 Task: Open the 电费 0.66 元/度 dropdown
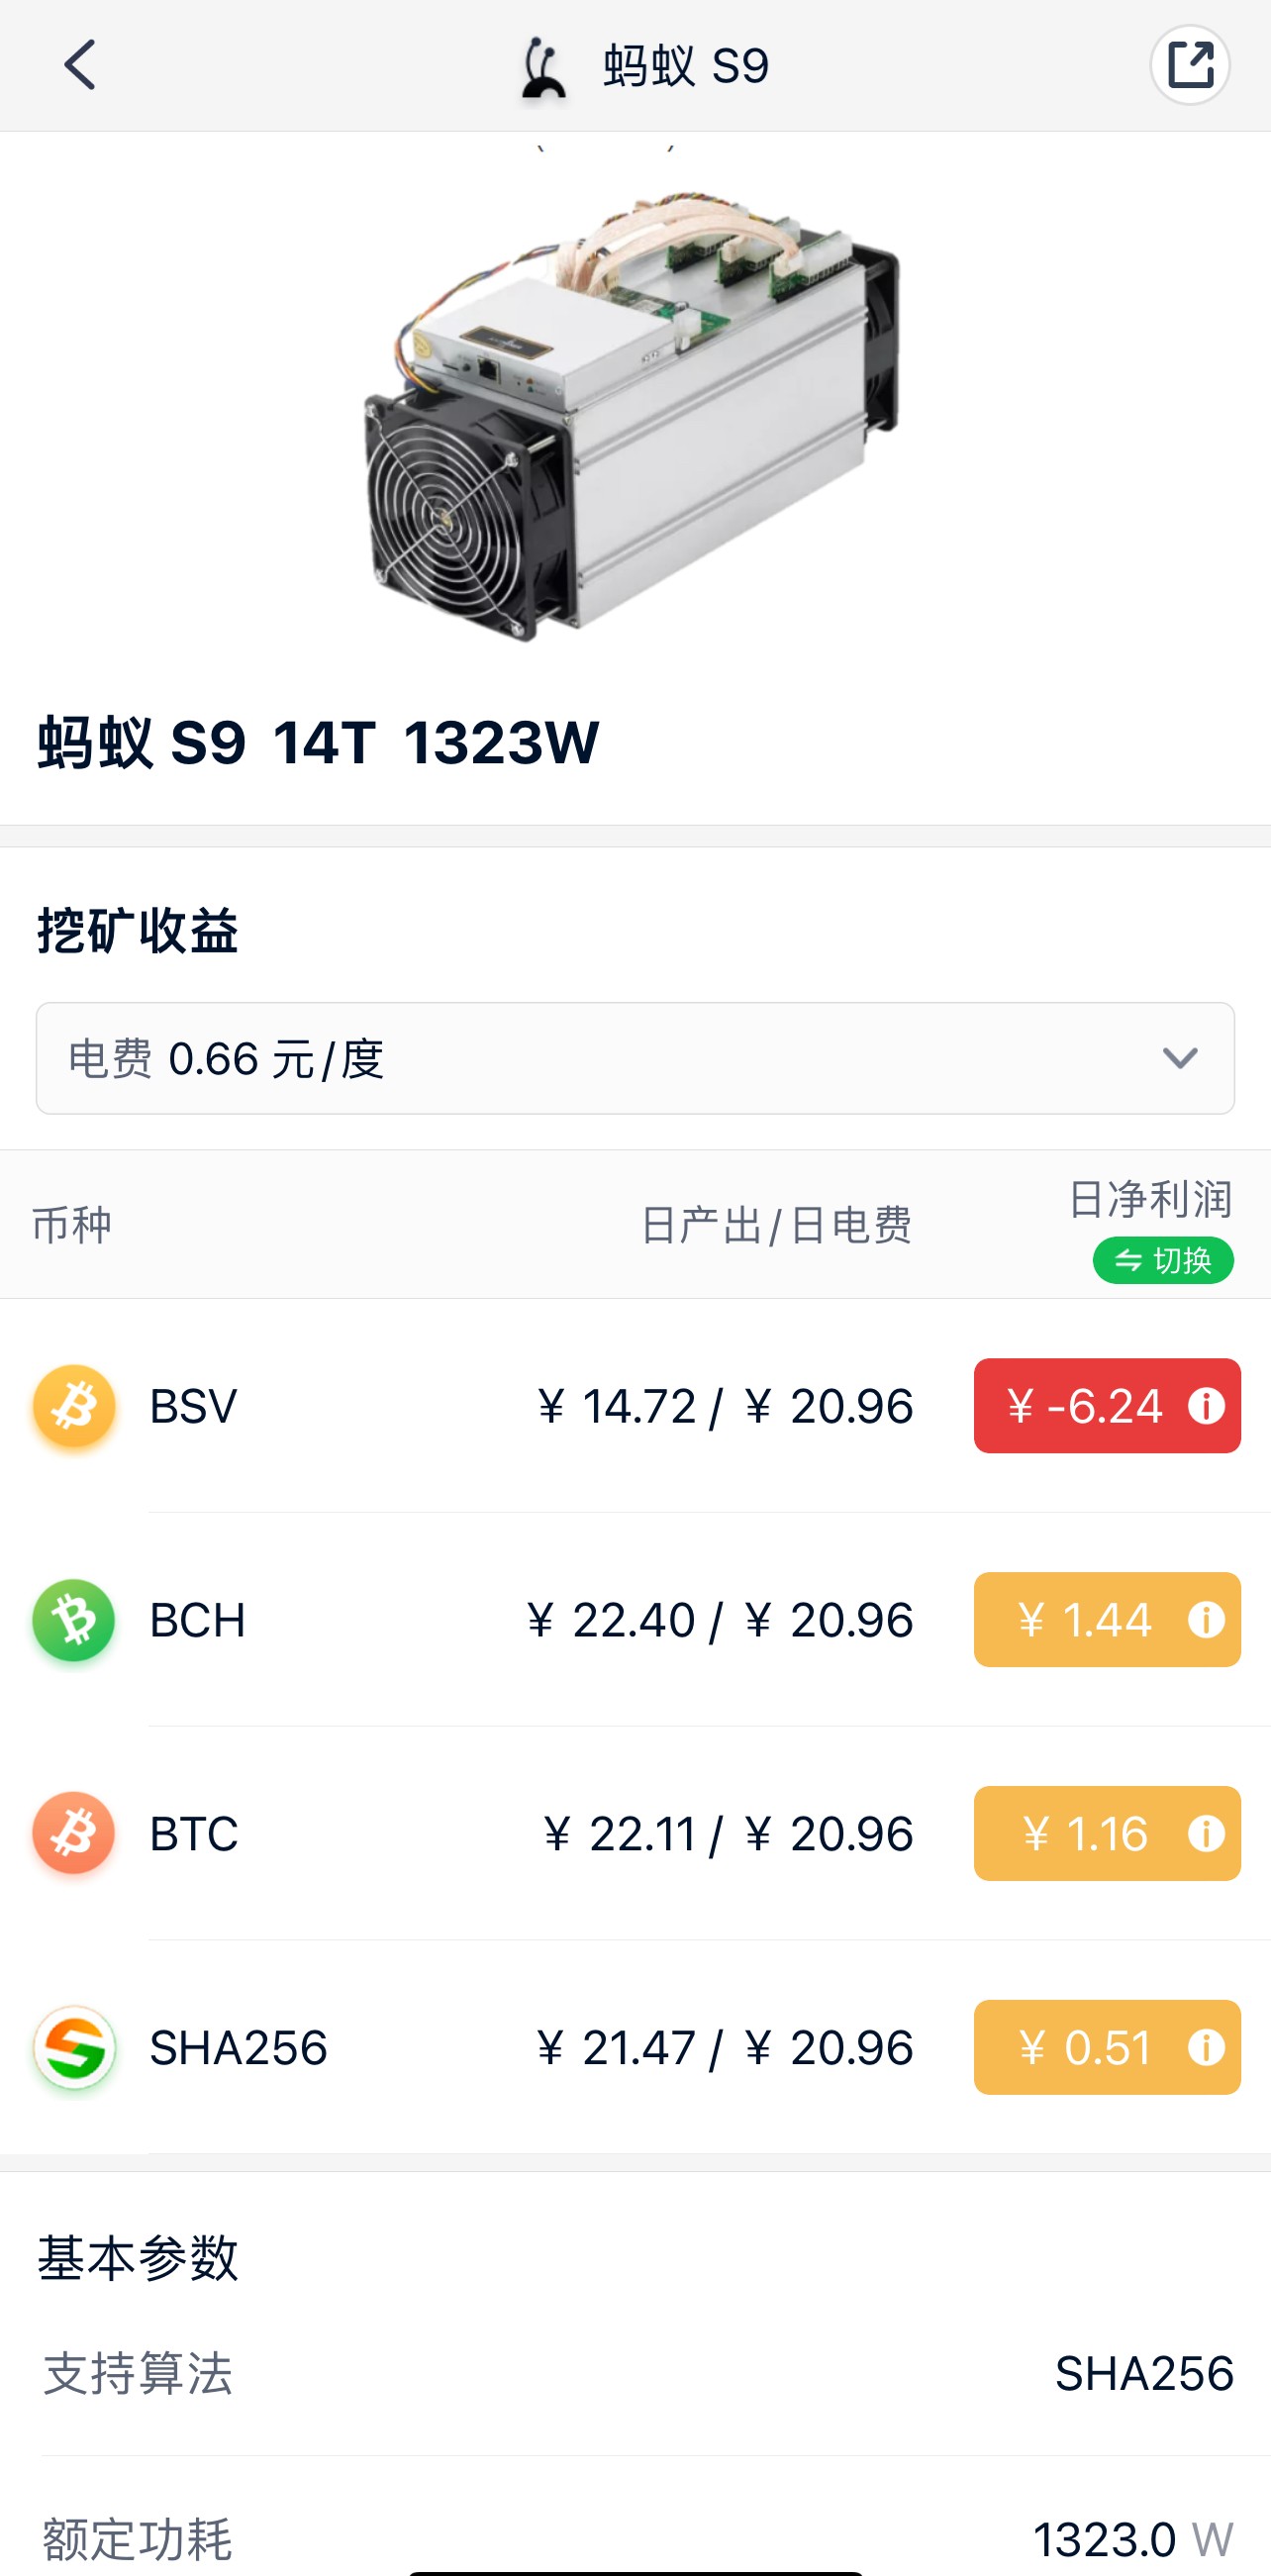click(635, 1058)
